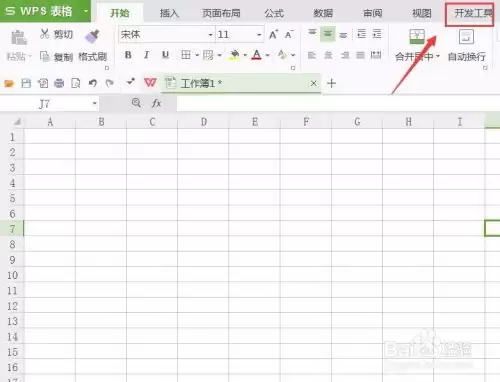This screenshot has height=382, width=500.
Task: Select column D header
Action: tap(203, 122)
